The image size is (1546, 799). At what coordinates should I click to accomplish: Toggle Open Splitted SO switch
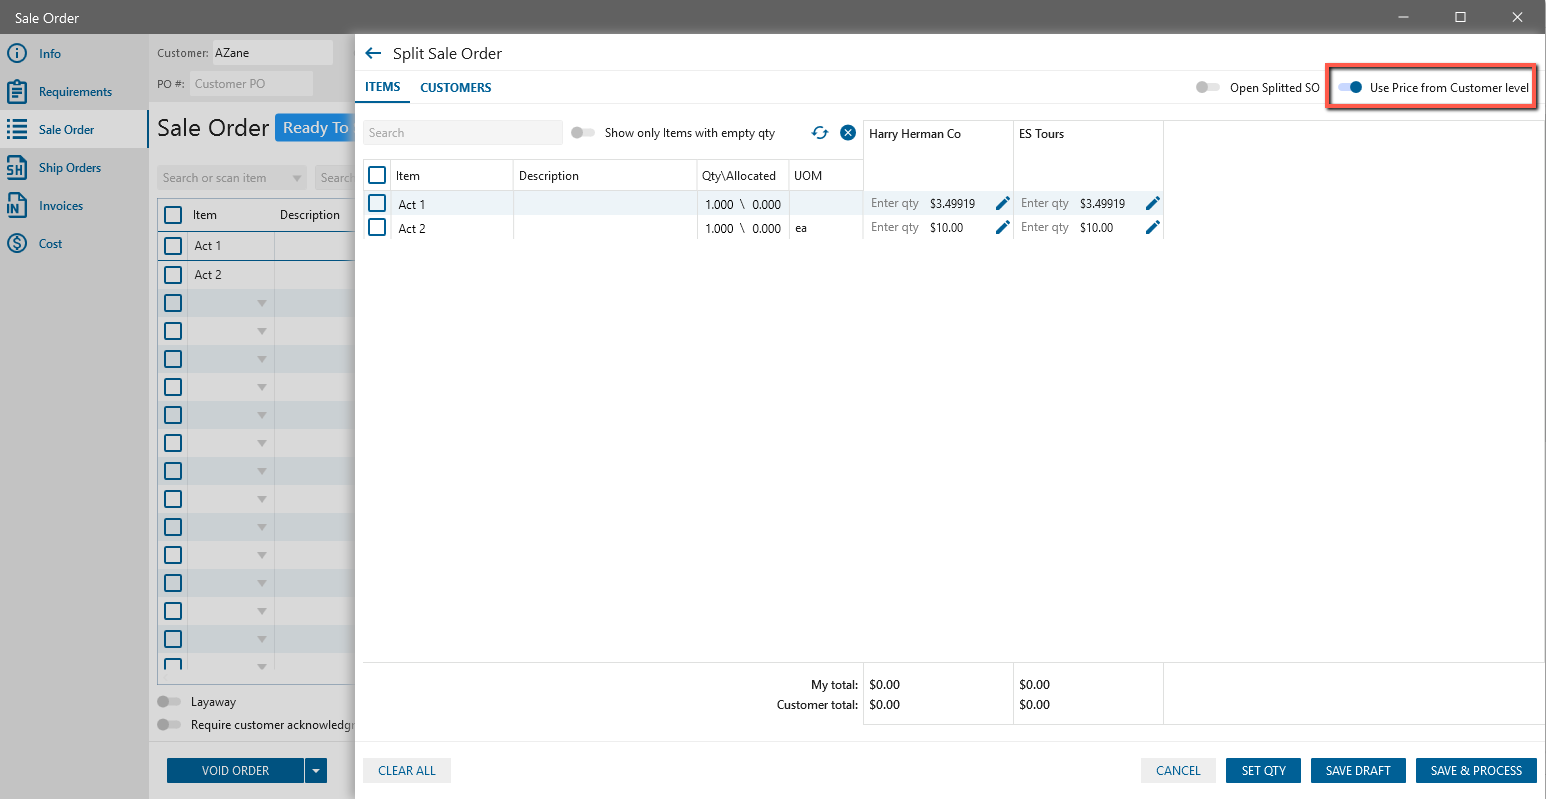point(1208,87)
